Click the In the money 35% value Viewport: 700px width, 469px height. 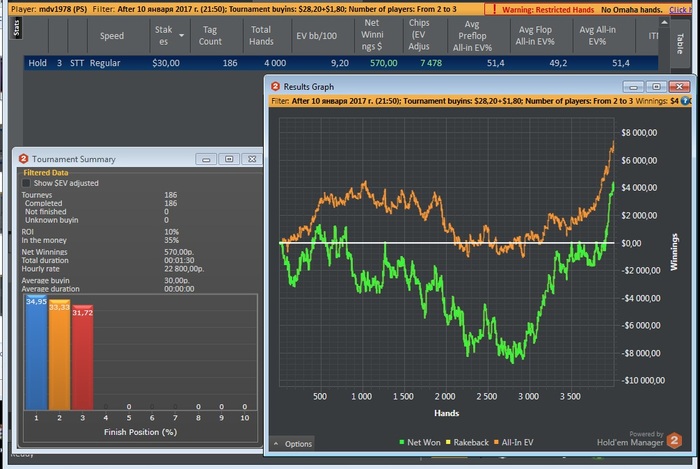(x=171, y=240)
